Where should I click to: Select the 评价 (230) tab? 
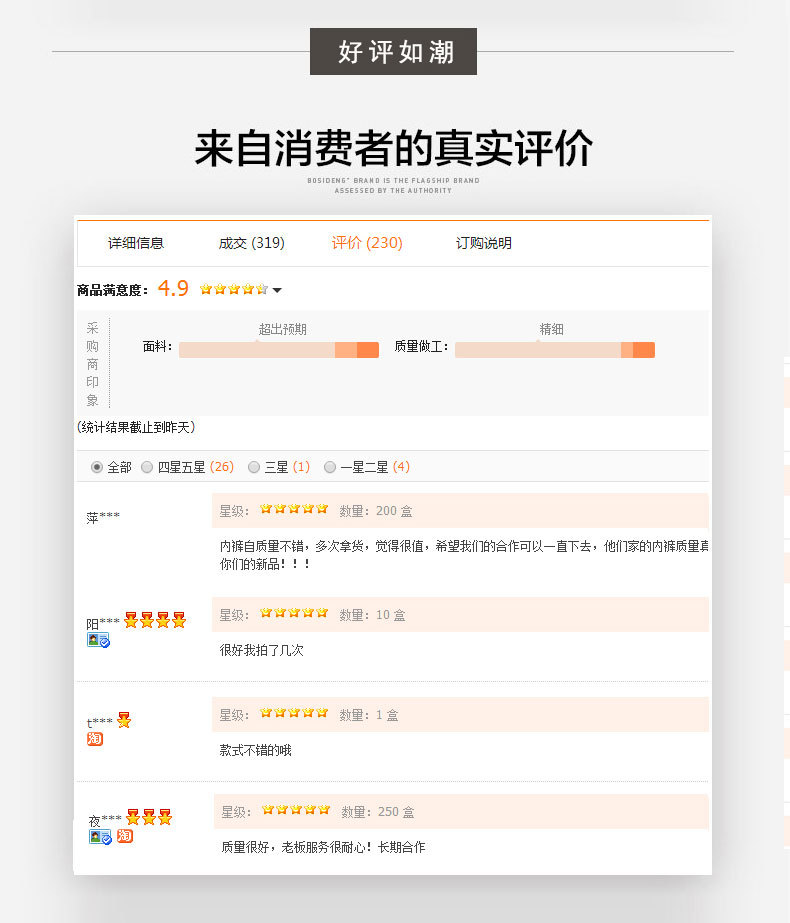(x=367, y=243)
